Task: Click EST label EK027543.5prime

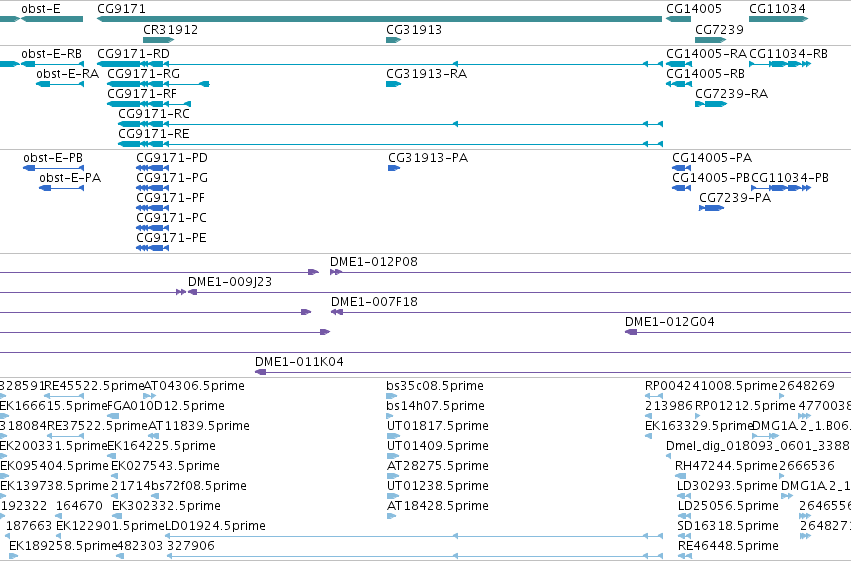Action: click(x=166, y=467)
